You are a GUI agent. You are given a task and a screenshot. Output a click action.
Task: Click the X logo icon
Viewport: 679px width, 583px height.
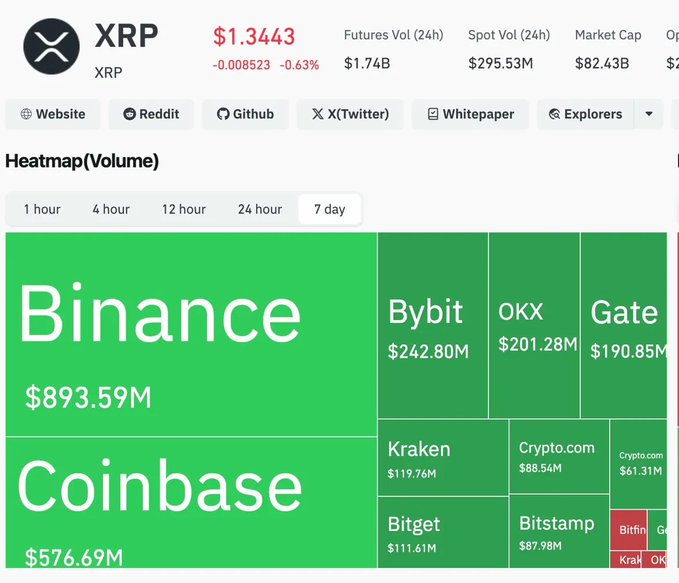[318, 114]
